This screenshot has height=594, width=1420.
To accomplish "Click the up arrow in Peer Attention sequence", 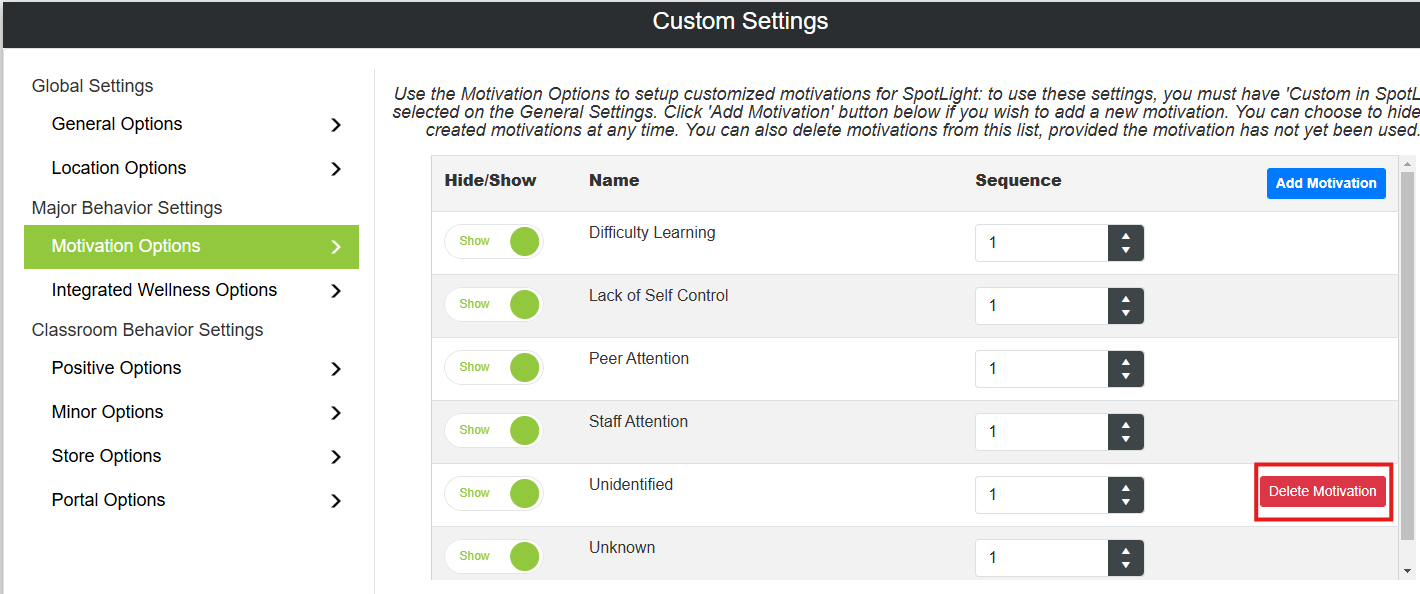I will tap(1126, 362).
